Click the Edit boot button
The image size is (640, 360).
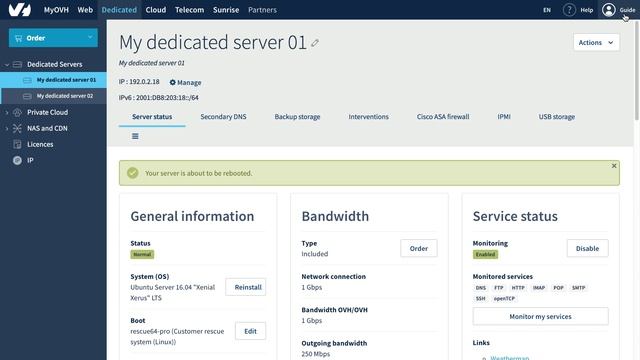pos(250,331)
